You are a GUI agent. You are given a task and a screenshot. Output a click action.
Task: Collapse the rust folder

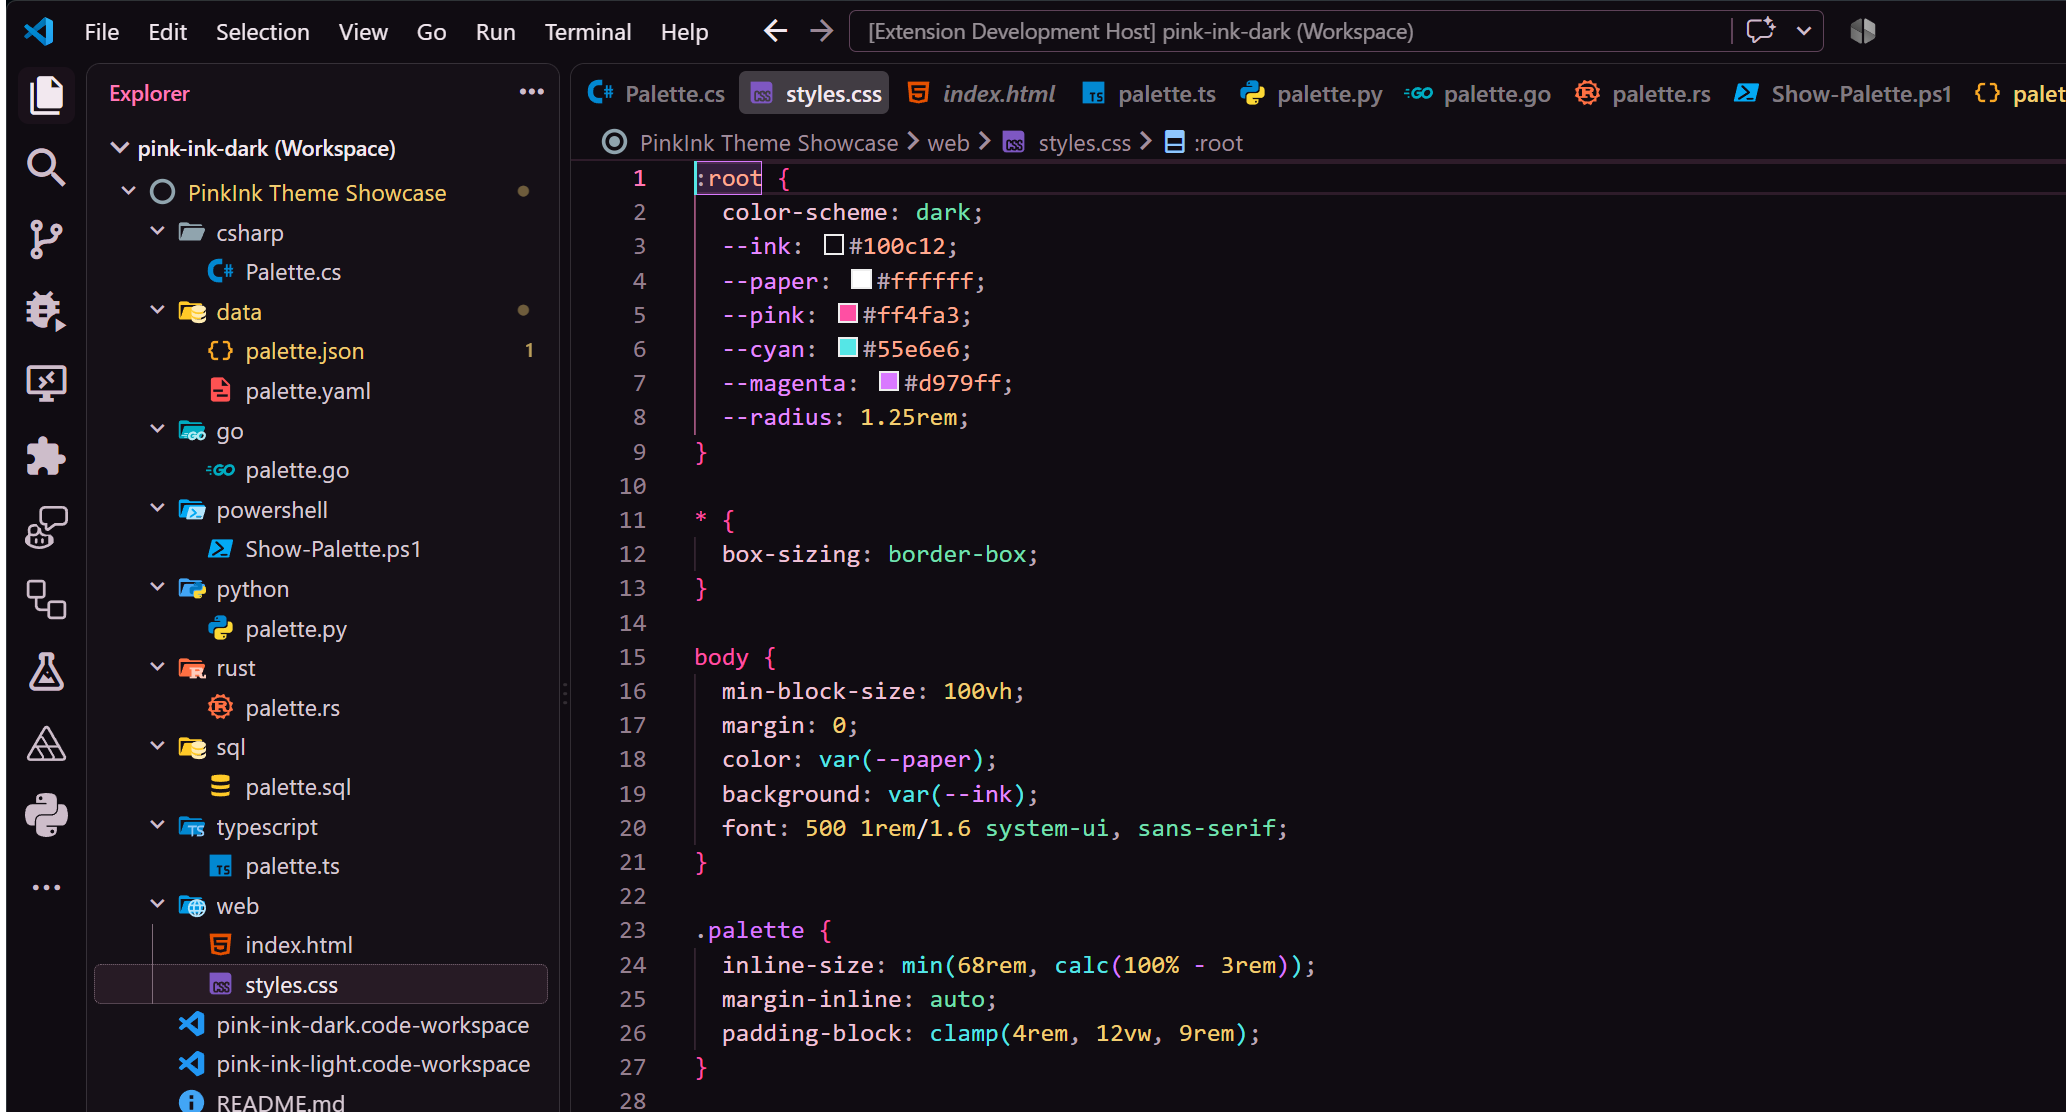[157, 666]
